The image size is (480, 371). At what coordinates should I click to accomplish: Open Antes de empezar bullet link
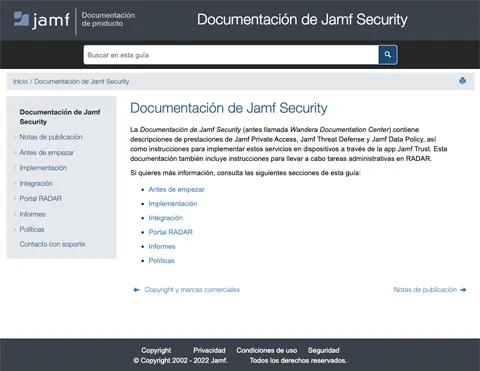(176, 189)
